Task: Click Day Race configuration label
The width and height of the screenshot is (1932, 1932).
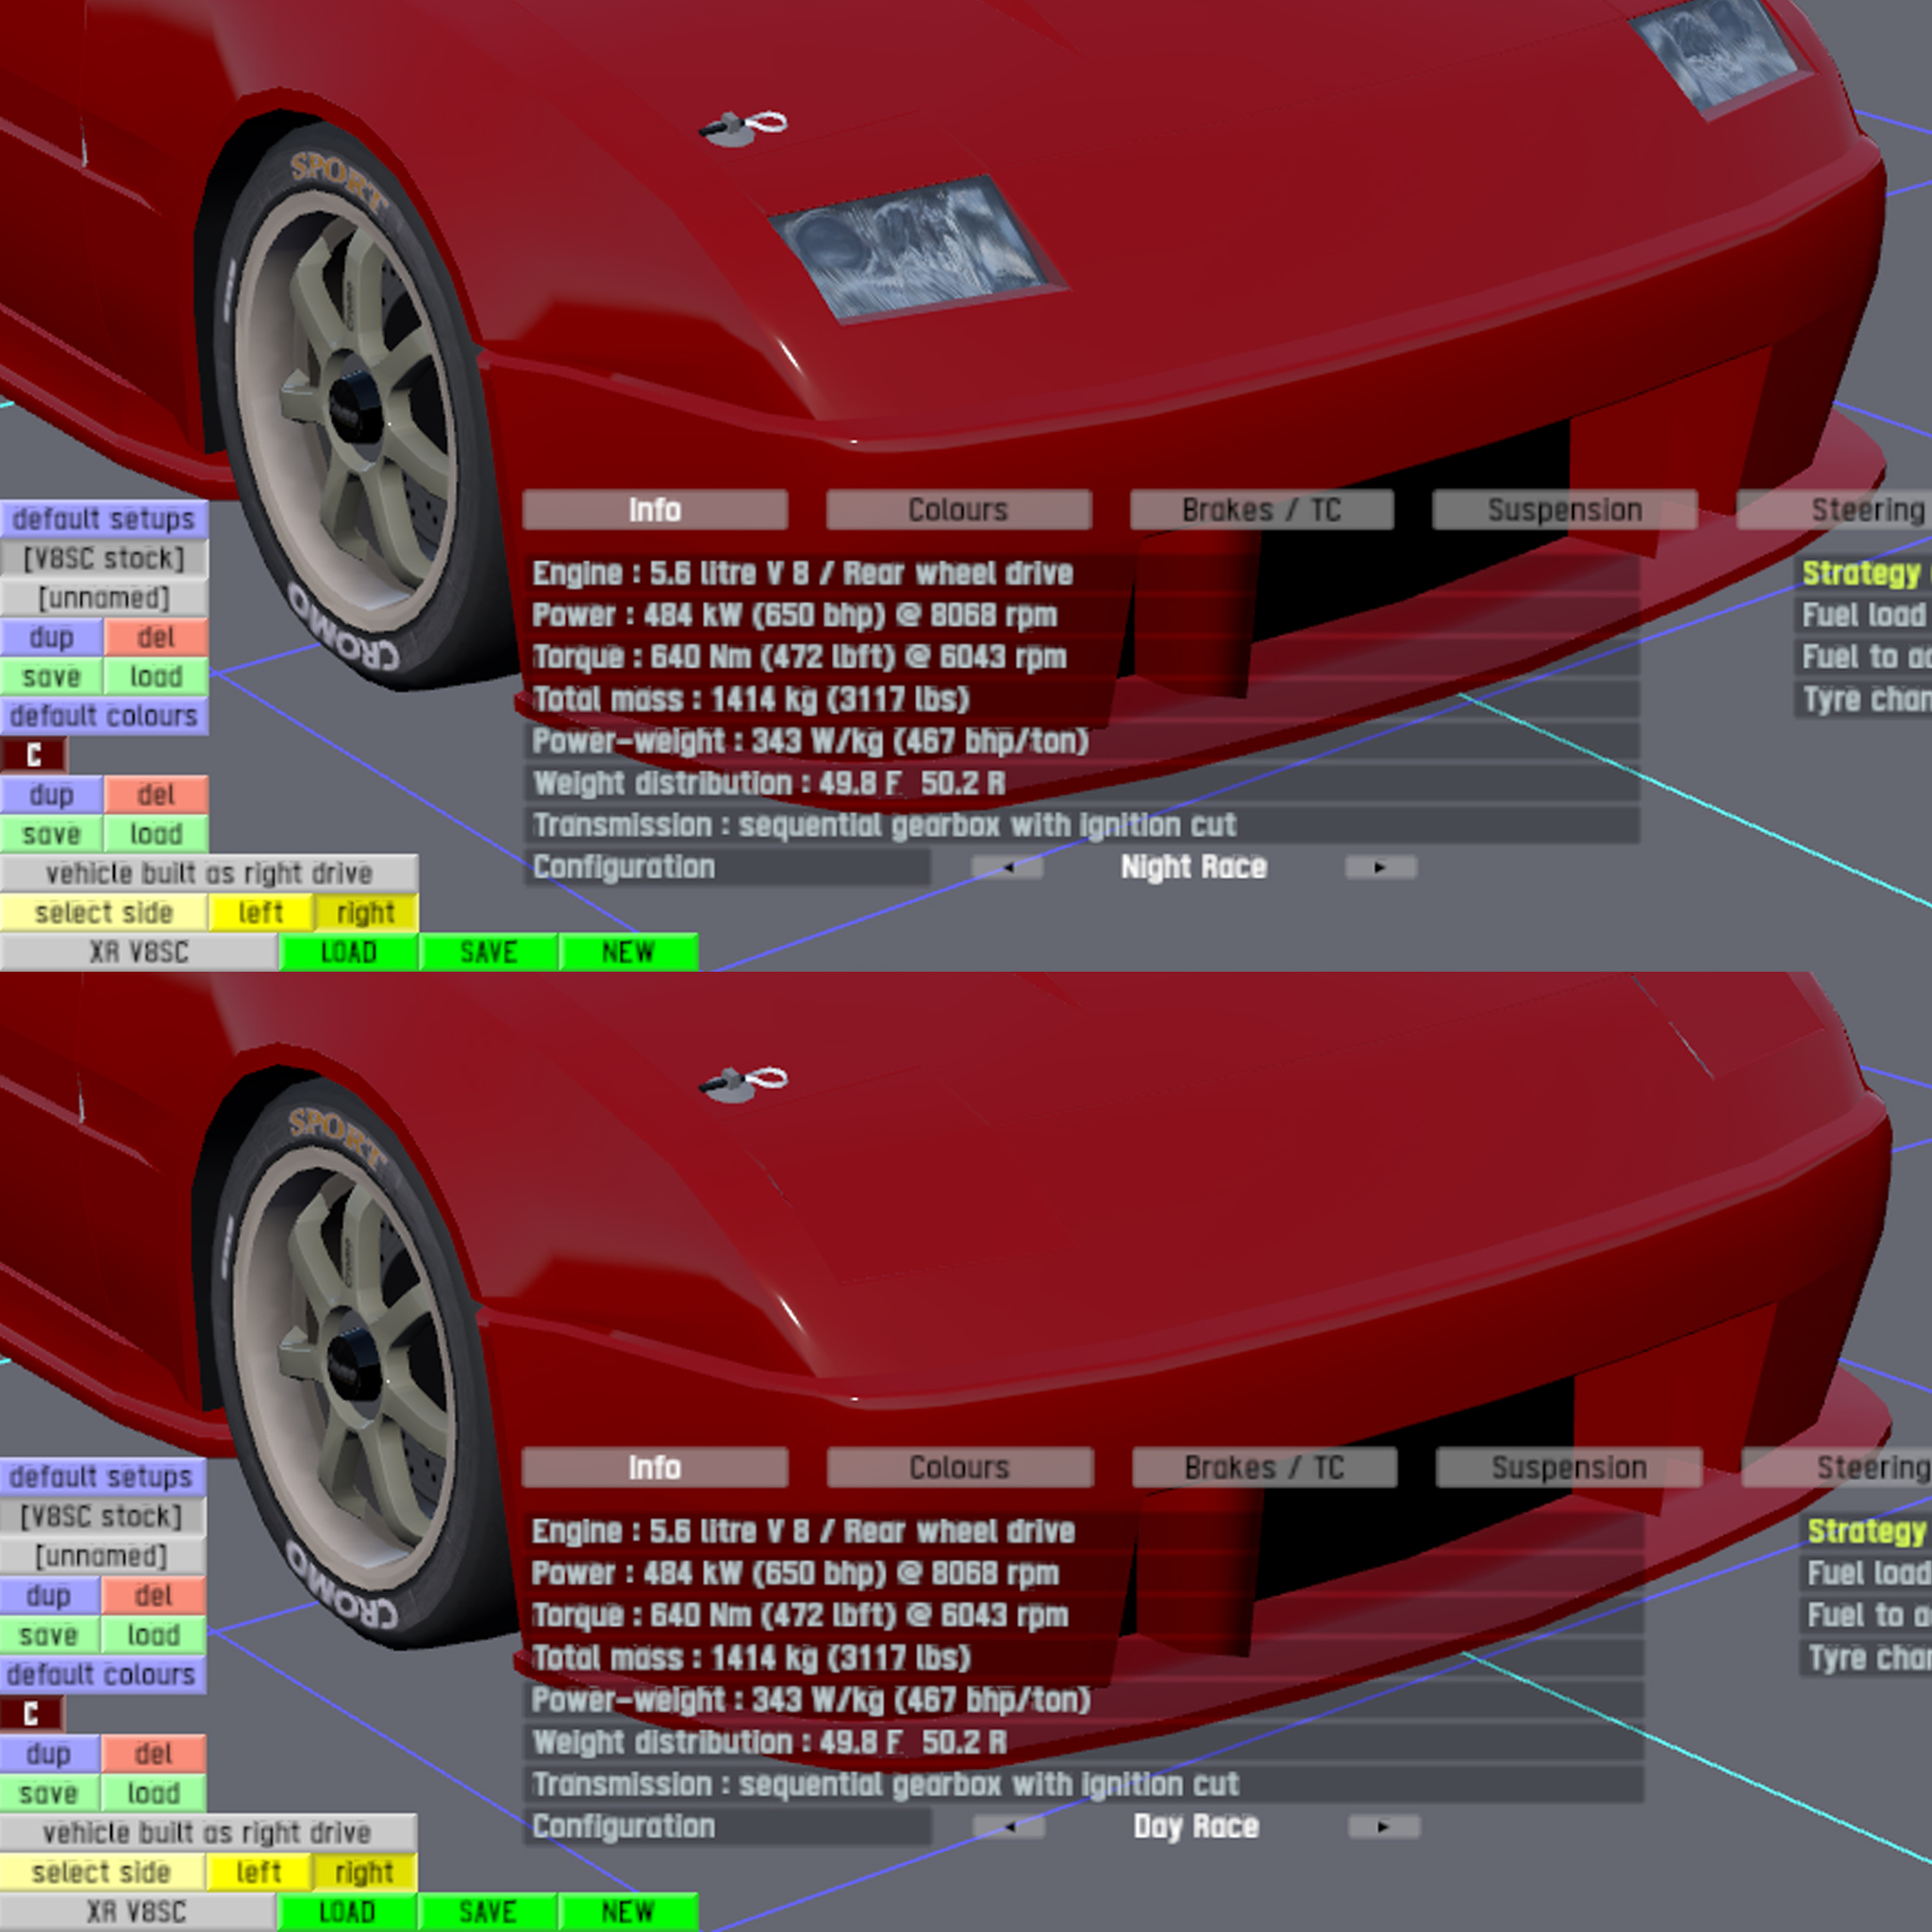Action: pyautogui.click(x=1196, y=1827)
